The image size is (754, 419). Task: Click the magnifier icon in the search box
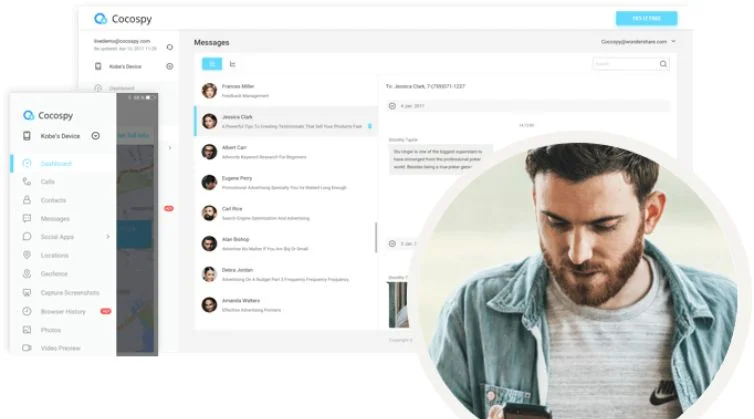pos(663,64)
